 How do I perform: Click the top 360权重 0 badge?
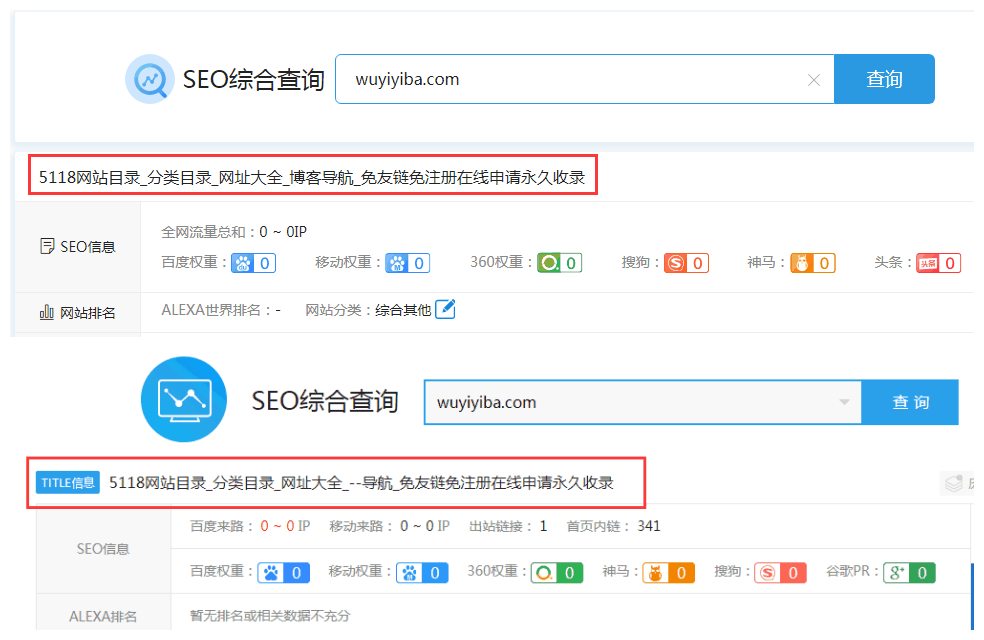point(560,263)
